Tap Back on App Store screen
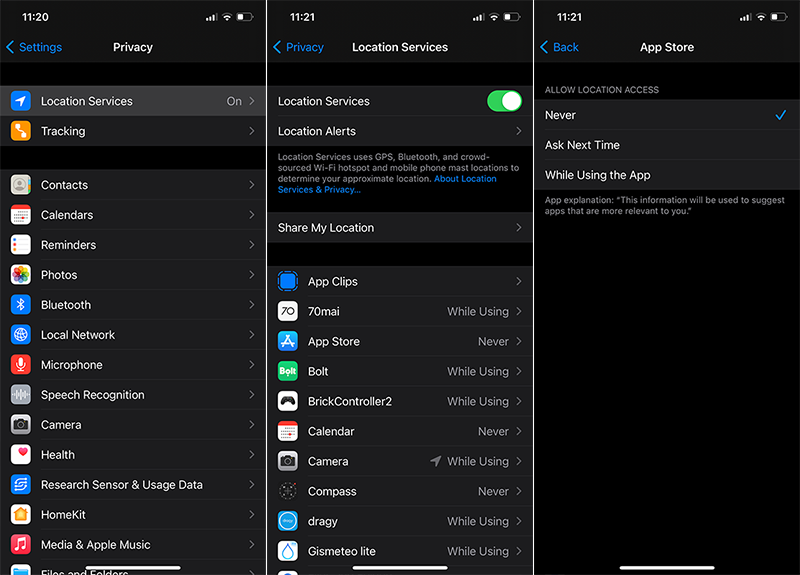The height and width of the screenshot is (575, 800). 559,47
